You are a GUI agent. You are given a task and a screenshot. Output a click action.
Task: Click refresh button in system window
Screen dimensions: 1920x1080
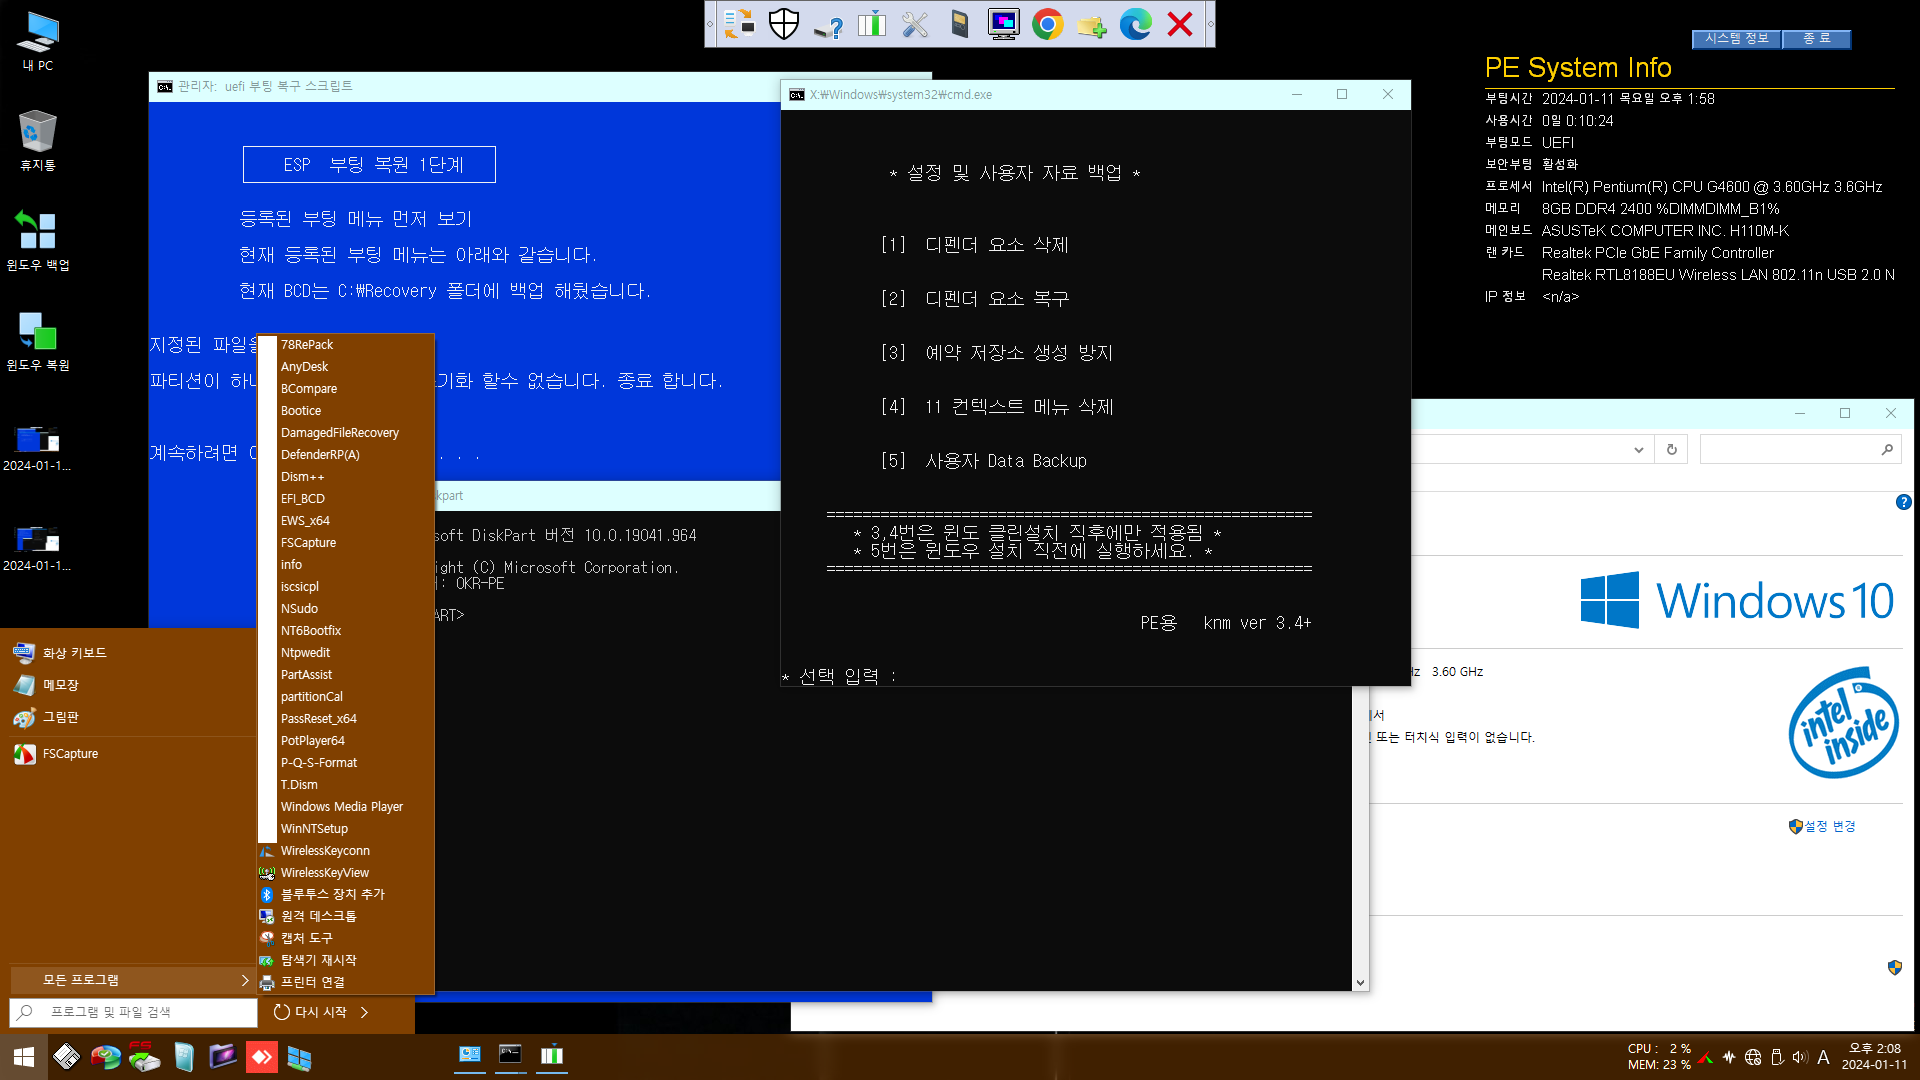click(x=1671, y=450)
